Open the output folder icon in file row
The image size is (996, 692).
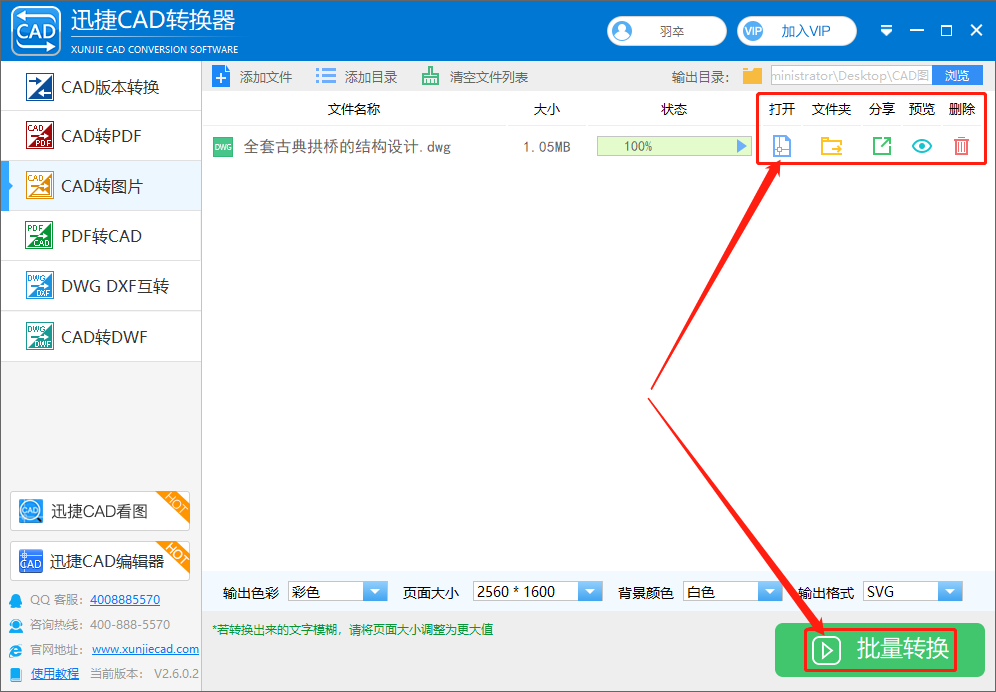click(x=831, y=146)
